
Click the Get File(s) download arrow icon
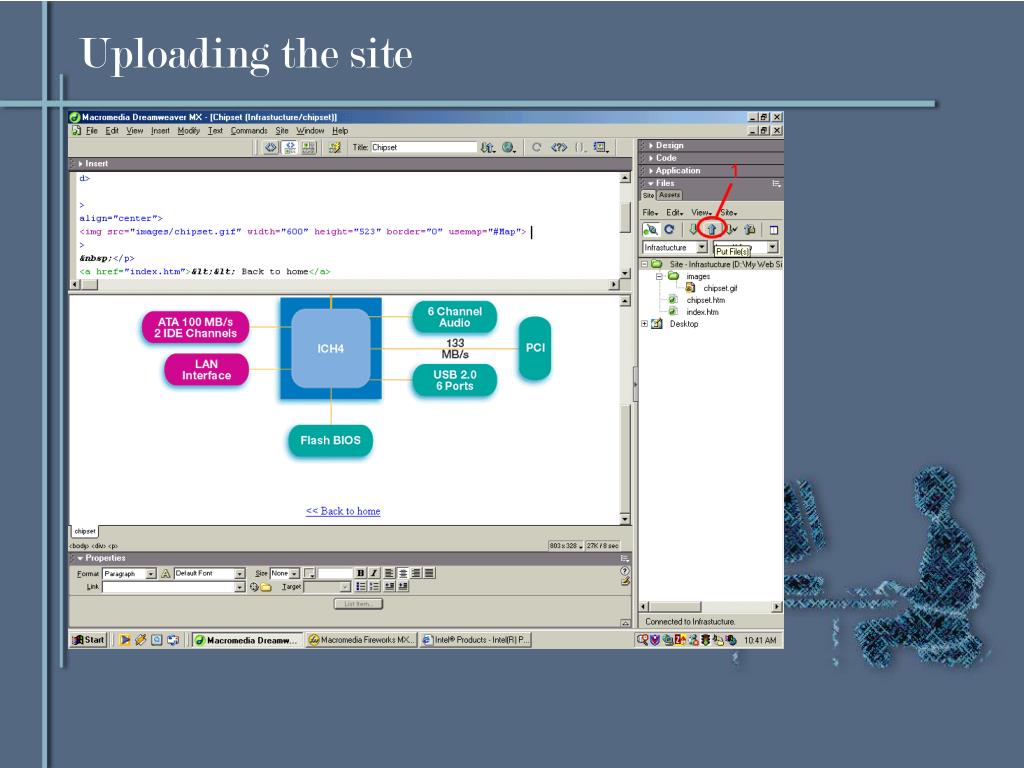click(x=694, y=229)
